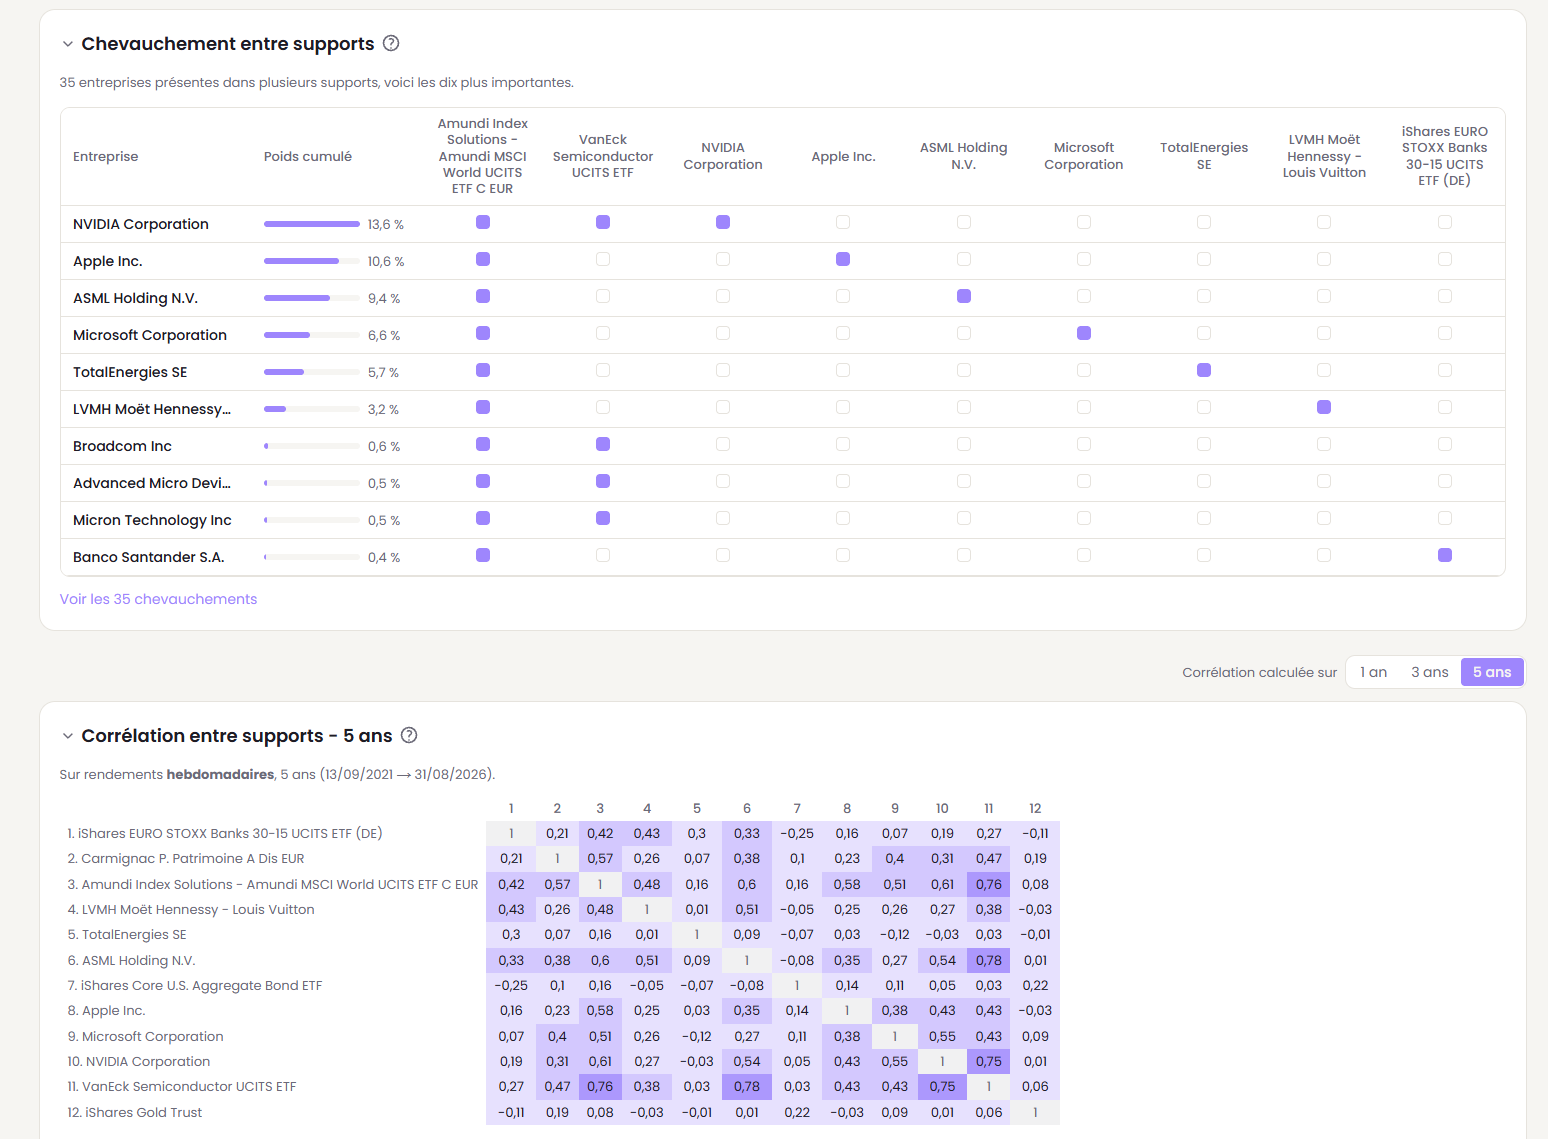Viewport: 1548px width, 1139px height.
Task: Click Banco Santander marker under iShares EURO STOXX Banks
Action: click(x=1445, y=555)
